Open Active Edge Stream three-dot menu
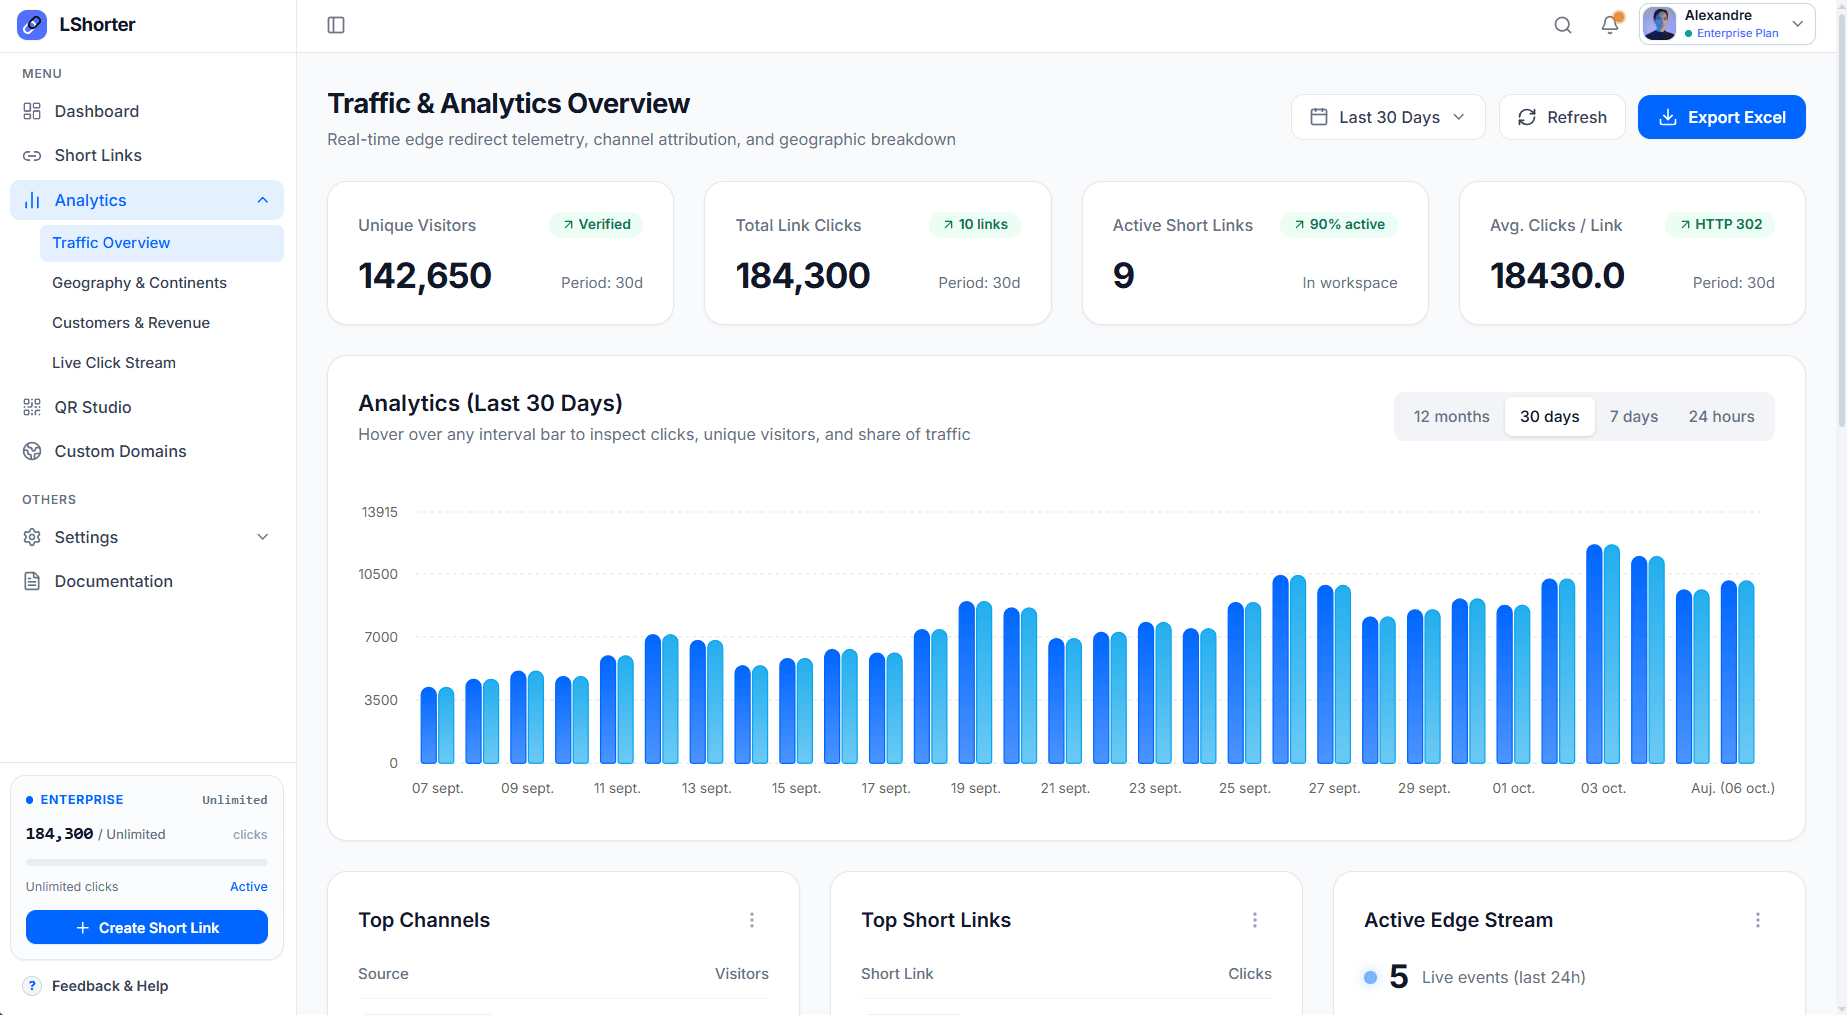1847x1015 pixels. pyautogui.click(x=1758, y=920)
